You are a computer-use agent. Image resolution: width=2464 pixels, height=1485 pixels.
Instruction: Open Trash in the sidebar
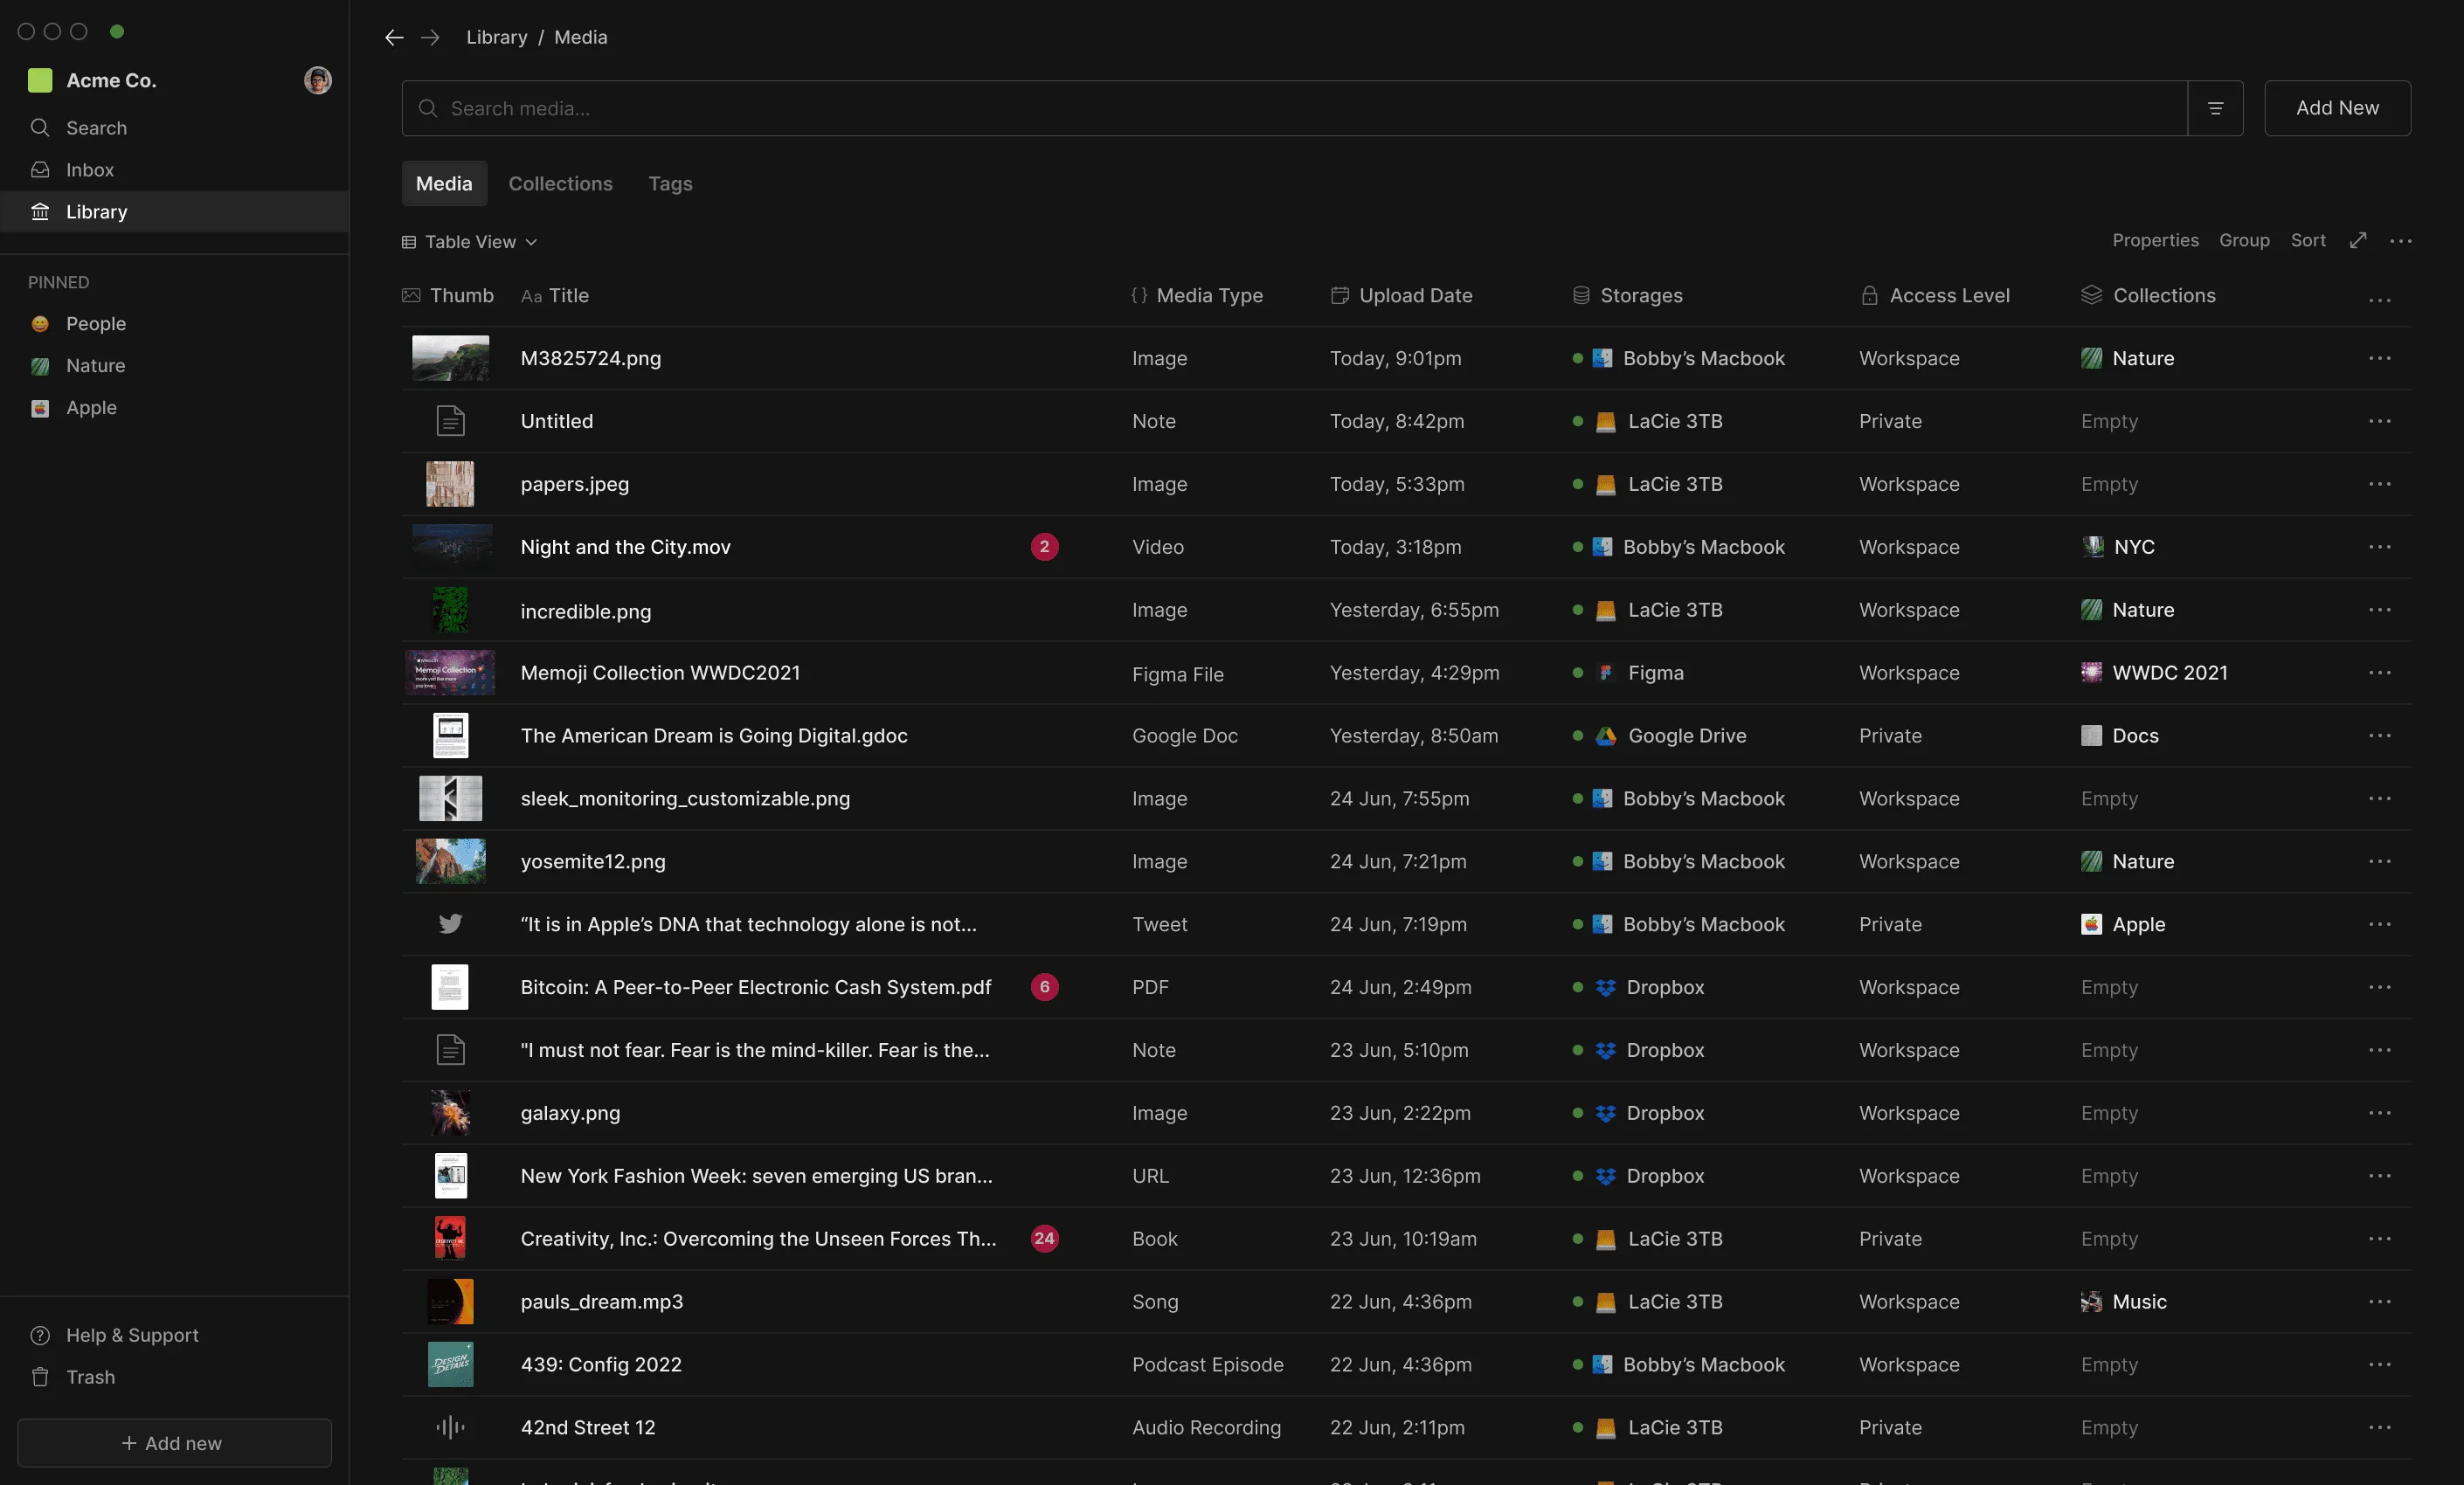tap(174, 1377)
